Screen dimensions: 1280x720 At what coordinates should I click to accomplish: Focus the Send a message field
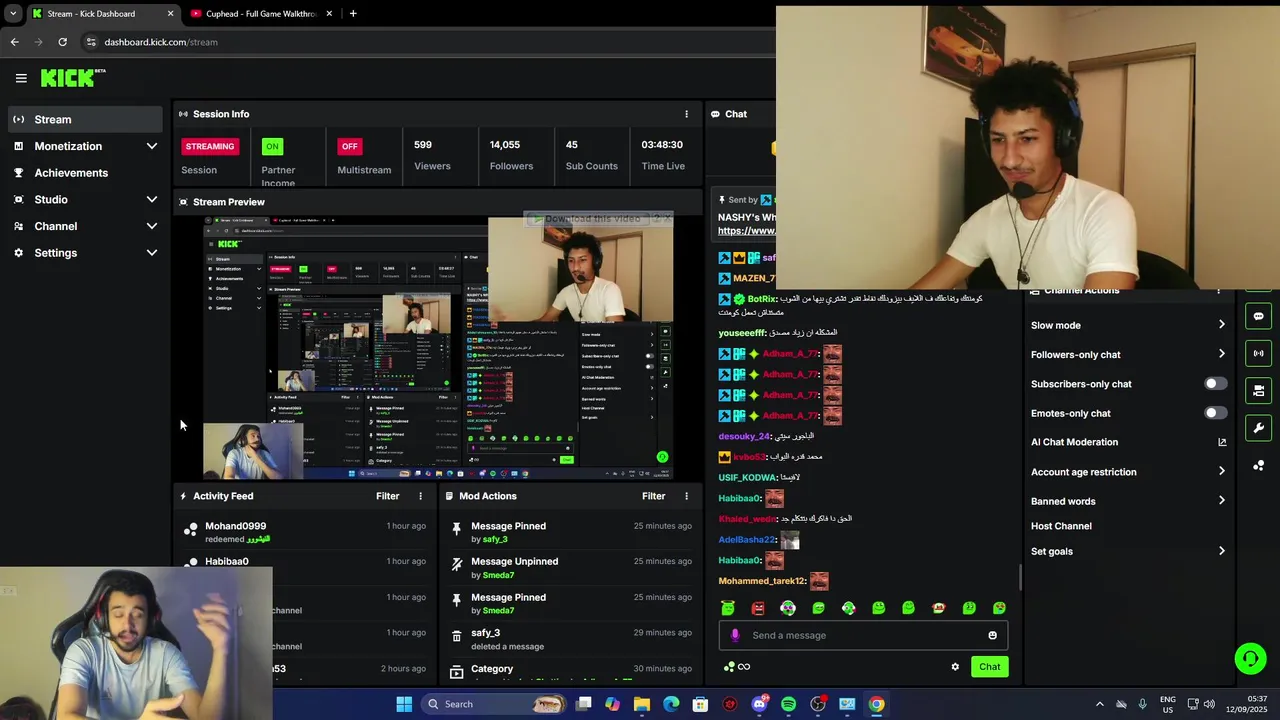pos(863,635)
